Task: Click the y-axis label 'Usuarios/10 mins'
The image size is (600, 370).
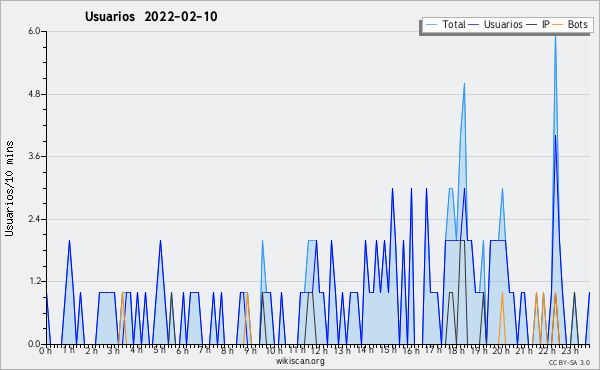Action: click(x=9, y=188)
